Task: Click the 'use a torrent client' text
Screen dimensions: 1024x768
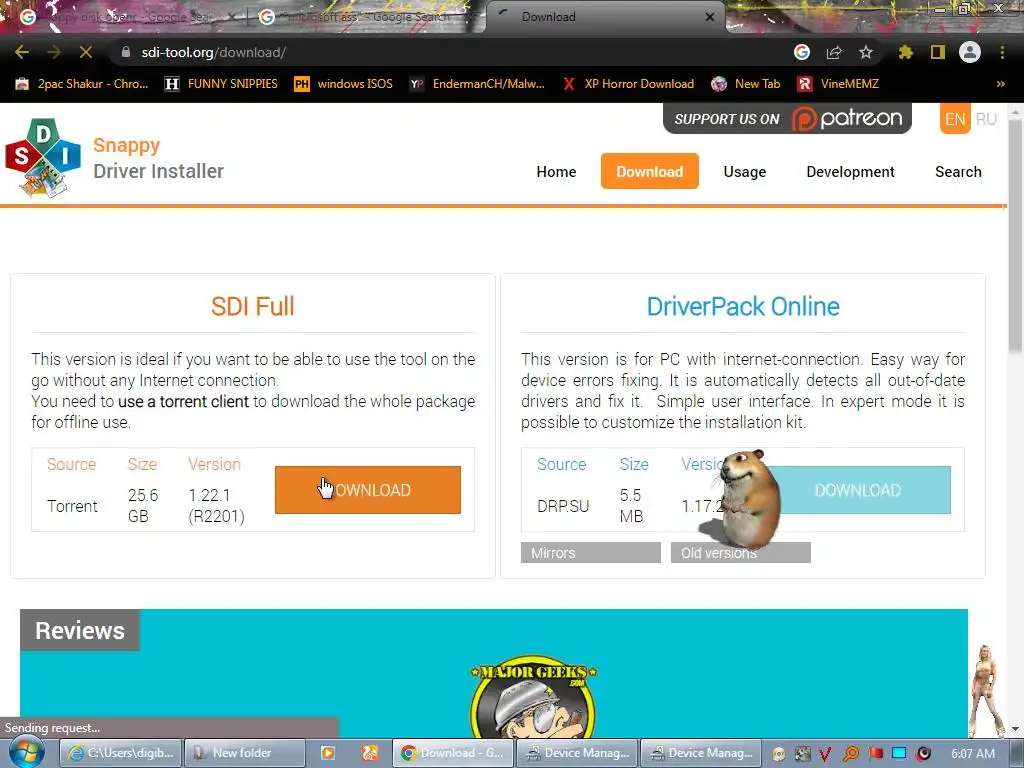Action: coord(184,401)
